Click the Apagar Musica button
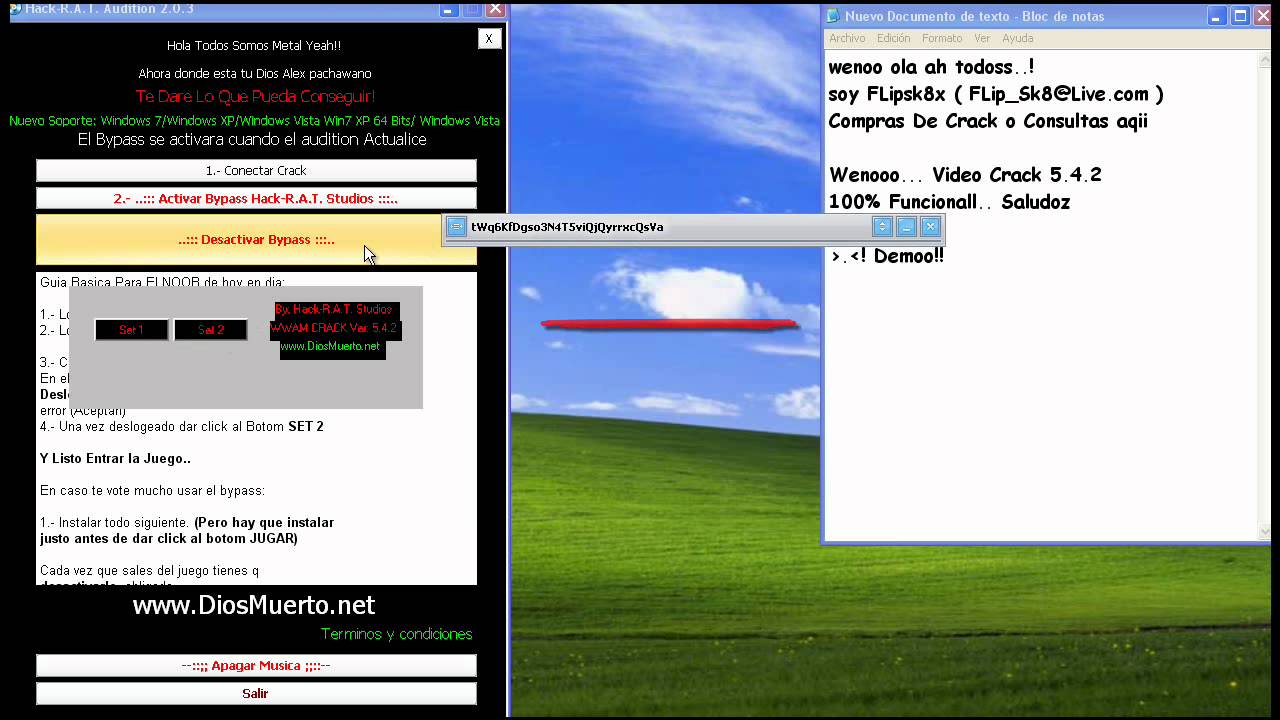Screen dimensions: 1280x720 tap(256, 666)
